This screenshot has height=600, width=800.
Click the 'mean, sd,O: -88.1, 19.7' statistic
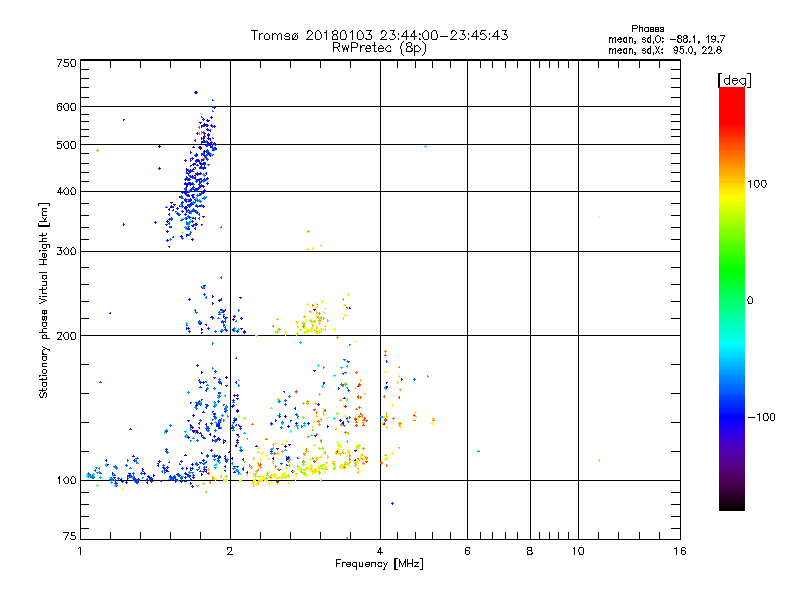tap(666, 39)
